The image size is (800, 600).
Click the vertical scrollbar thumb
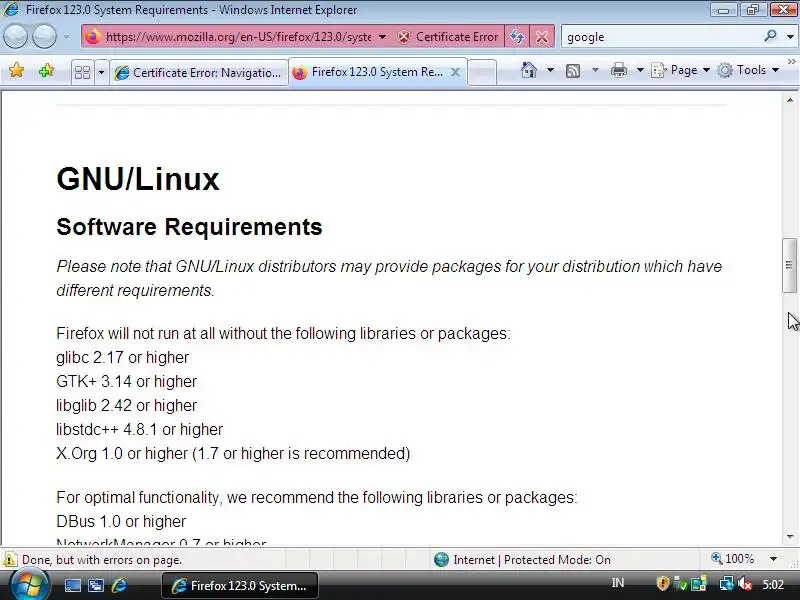[789, 265]
